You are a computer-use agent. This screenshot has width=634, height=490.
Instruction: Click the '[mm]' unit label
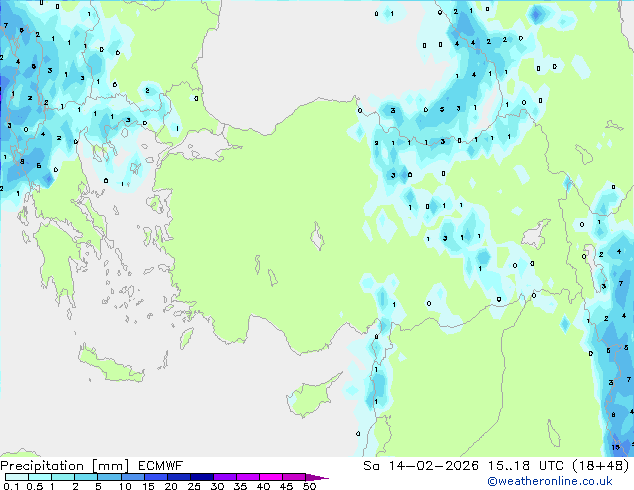110,466
